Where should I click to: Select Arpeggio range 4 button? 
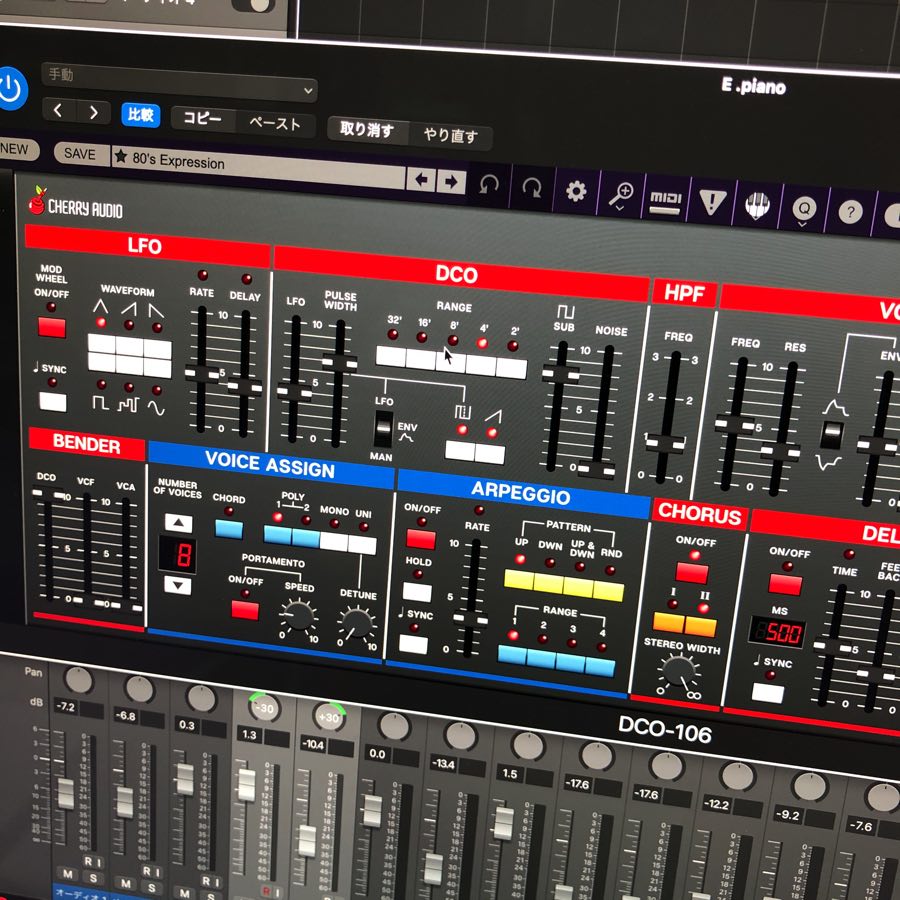[600, 666]
